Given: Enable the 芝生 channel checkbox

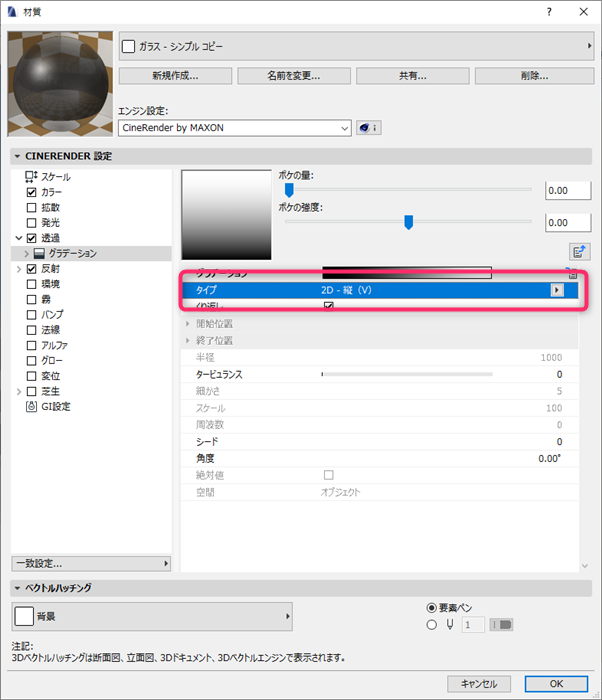Looking at the screenshot, I should [31, 392].
